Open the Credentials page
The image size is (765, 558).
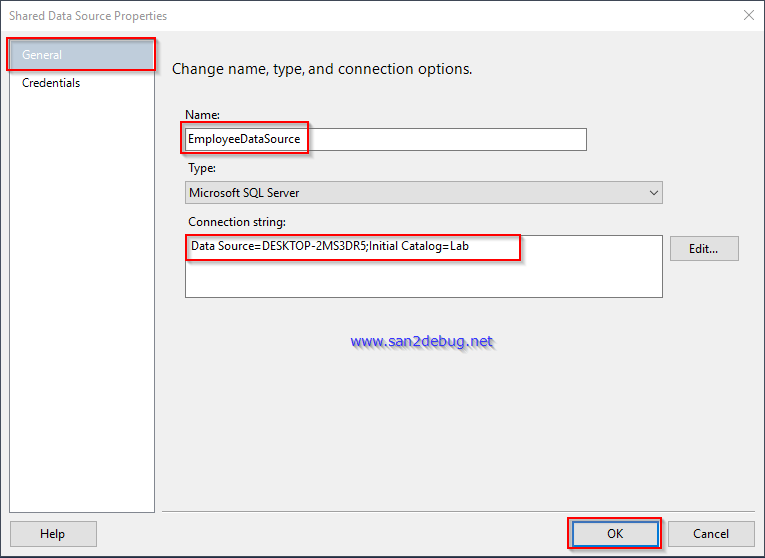coord(51,83)
